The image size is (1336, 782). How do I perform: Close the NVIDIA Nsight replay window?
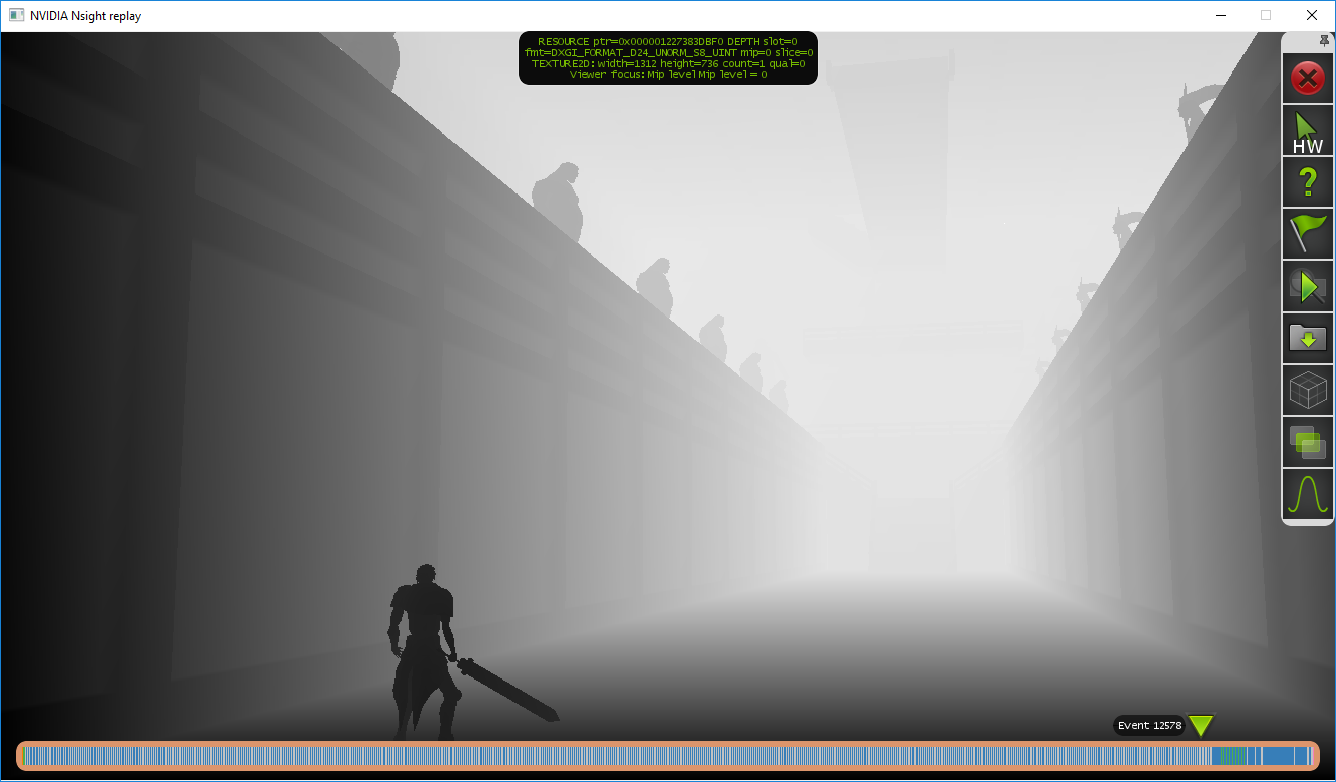pyautogui.click(x=1312, y=15)
